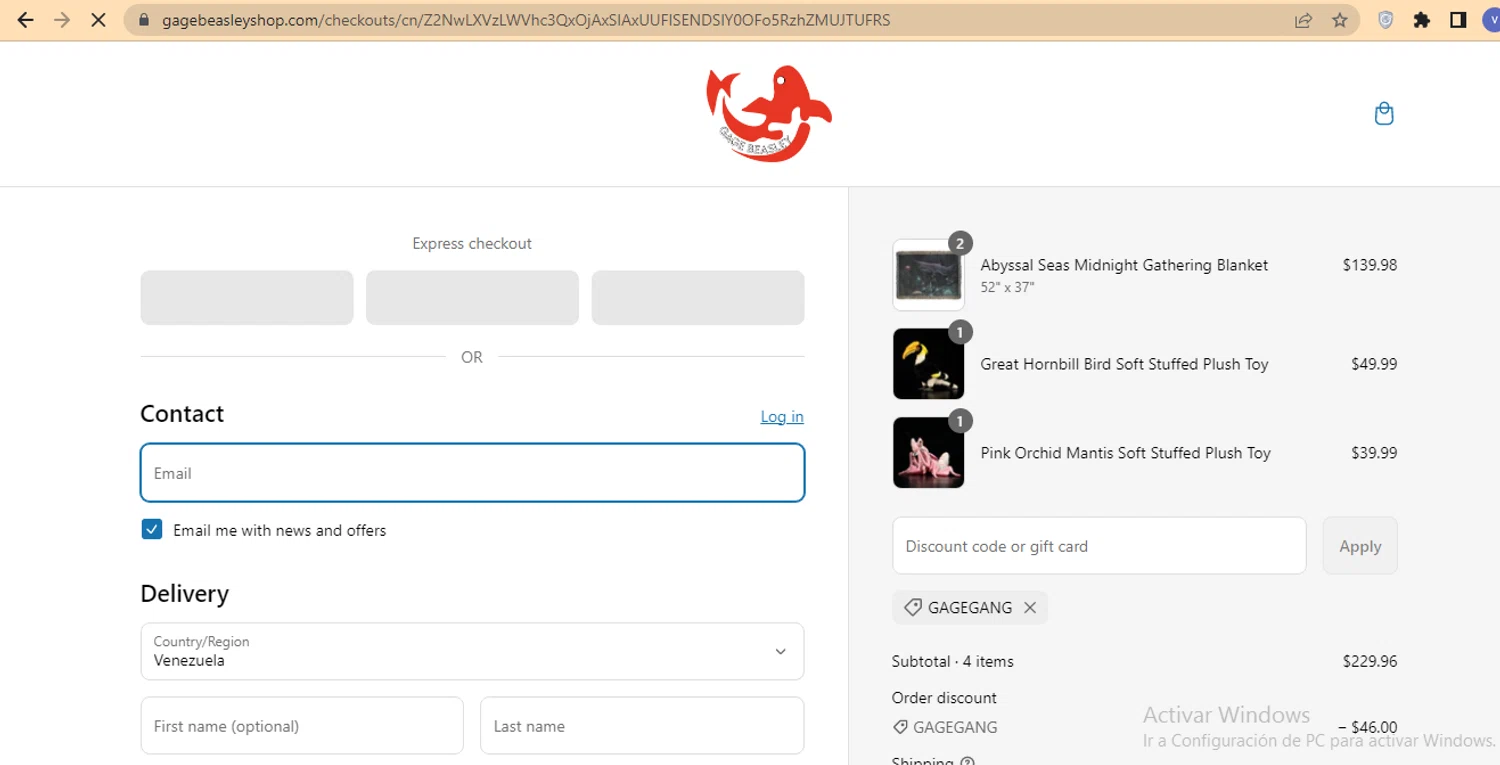Click the GAGEGANG applied discount chip
1500x765 pixels.
click(969, 607)
